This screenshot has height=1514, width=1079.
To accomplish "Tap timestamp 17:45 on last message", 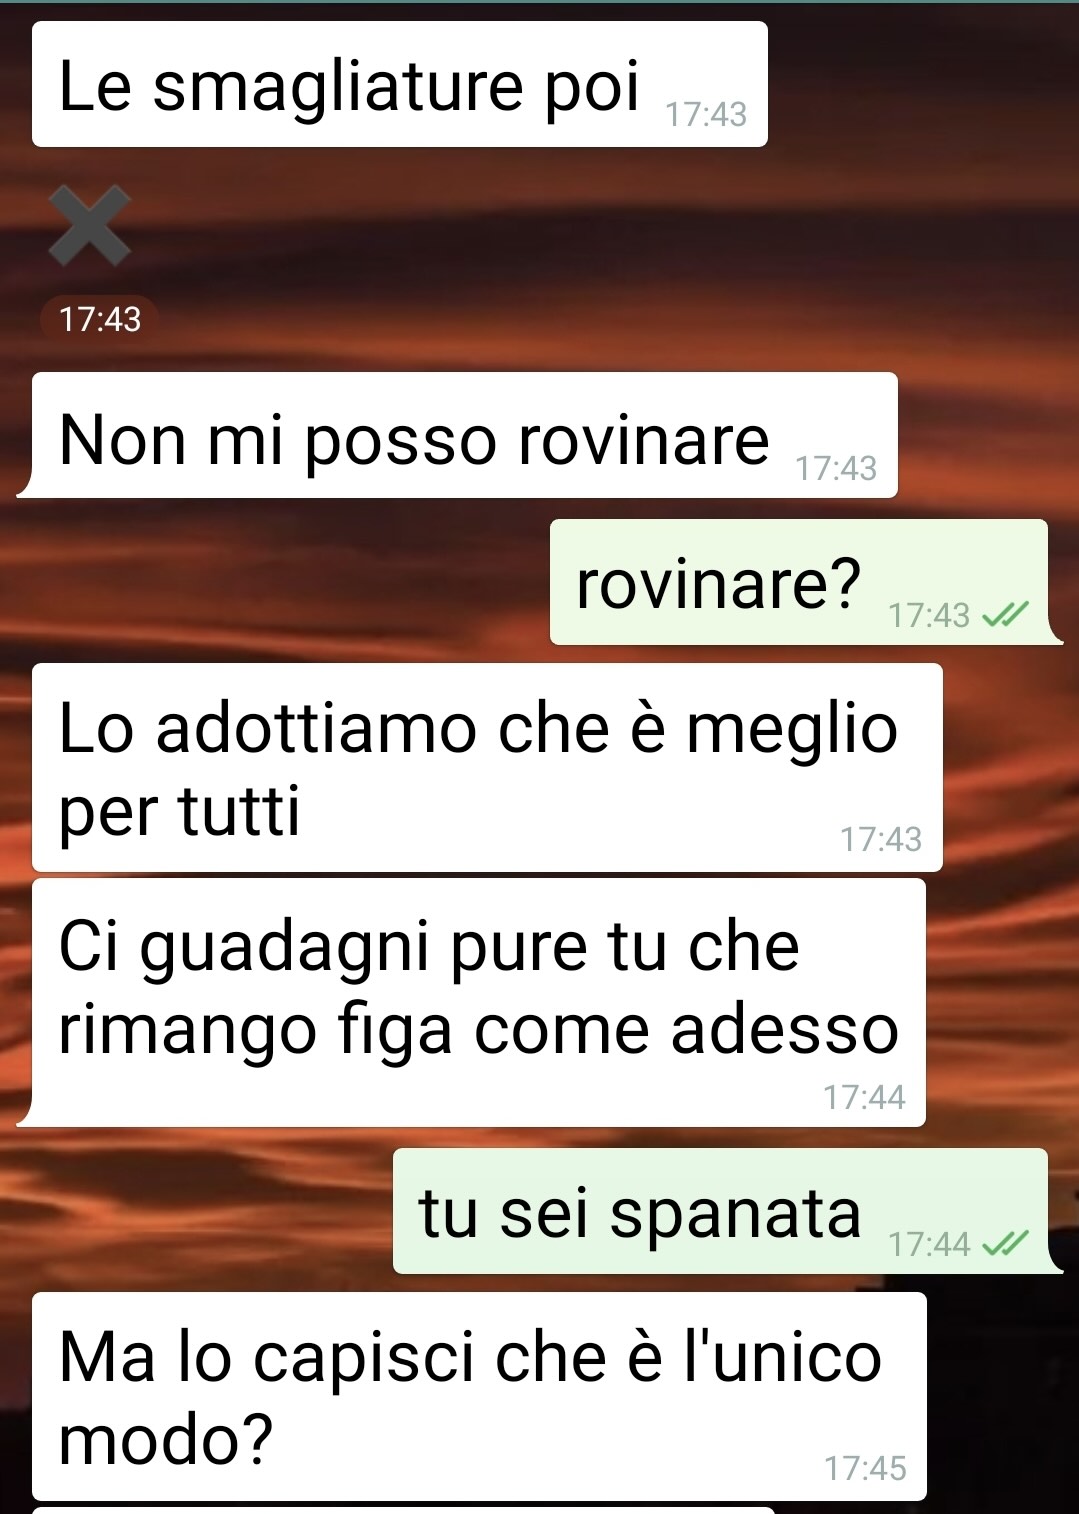I will (865, 1468).
